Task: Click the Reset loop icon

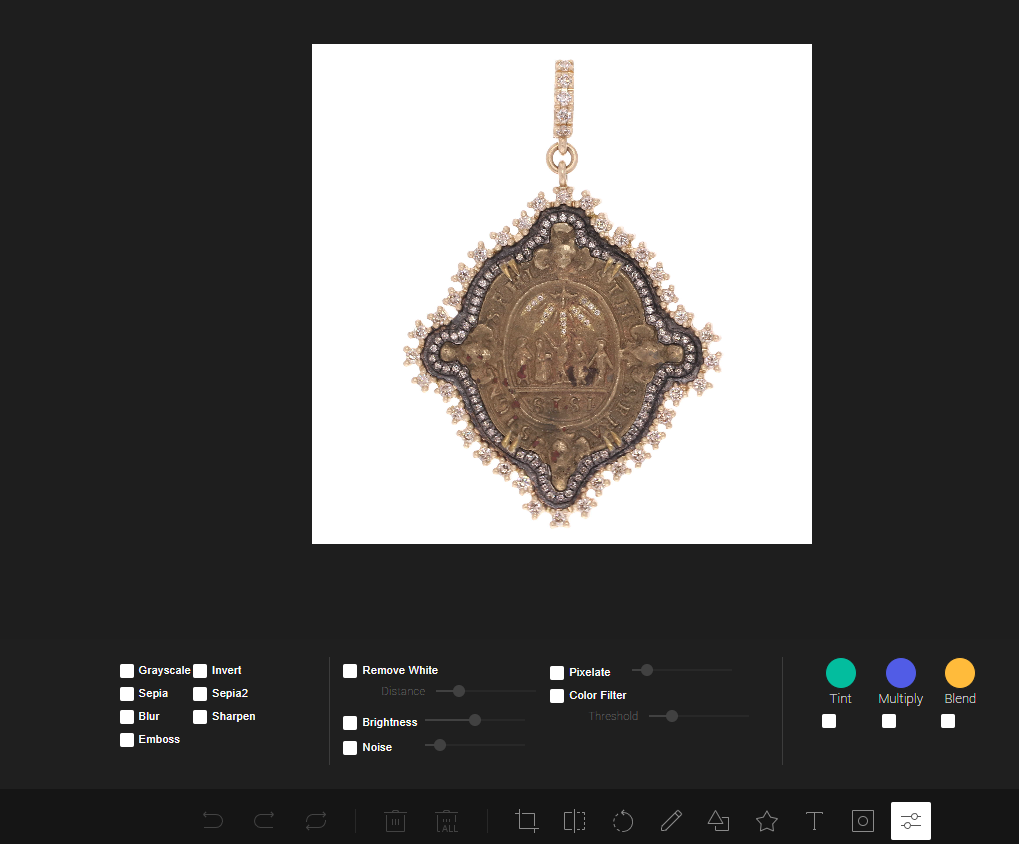Action: (x=316, y=821)
